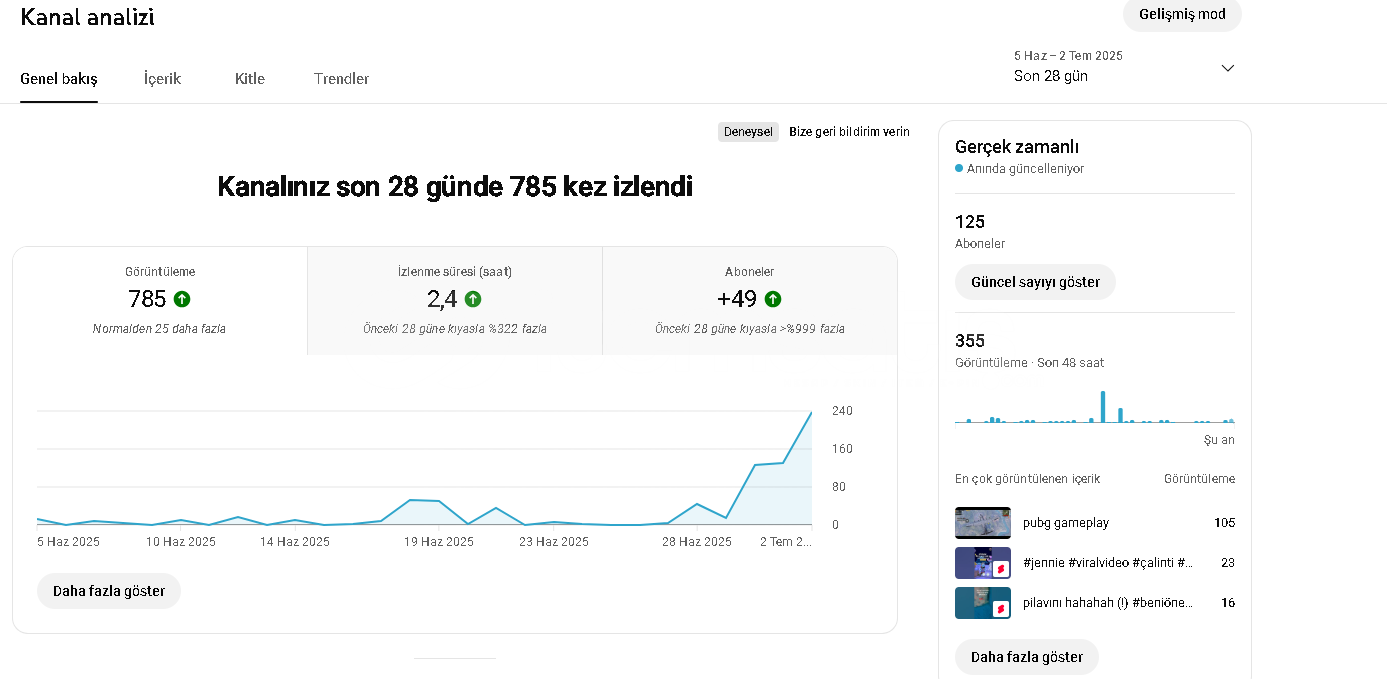The width and height of the screenshot is (1387, 679).
Task: Expand the date range chevron arrow
Action: (x=1228, y=68)
